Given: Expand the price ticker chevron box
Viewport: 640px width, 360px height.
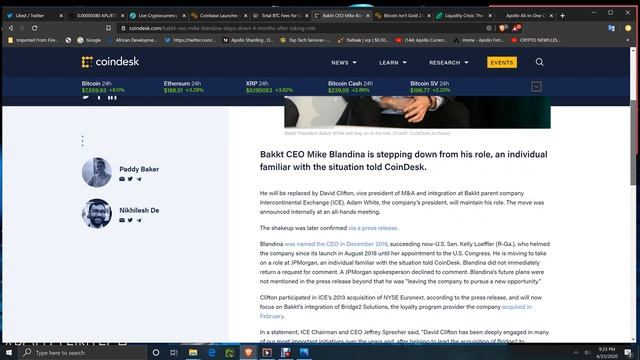Looking at the screenshot, I should pos(536,87).
